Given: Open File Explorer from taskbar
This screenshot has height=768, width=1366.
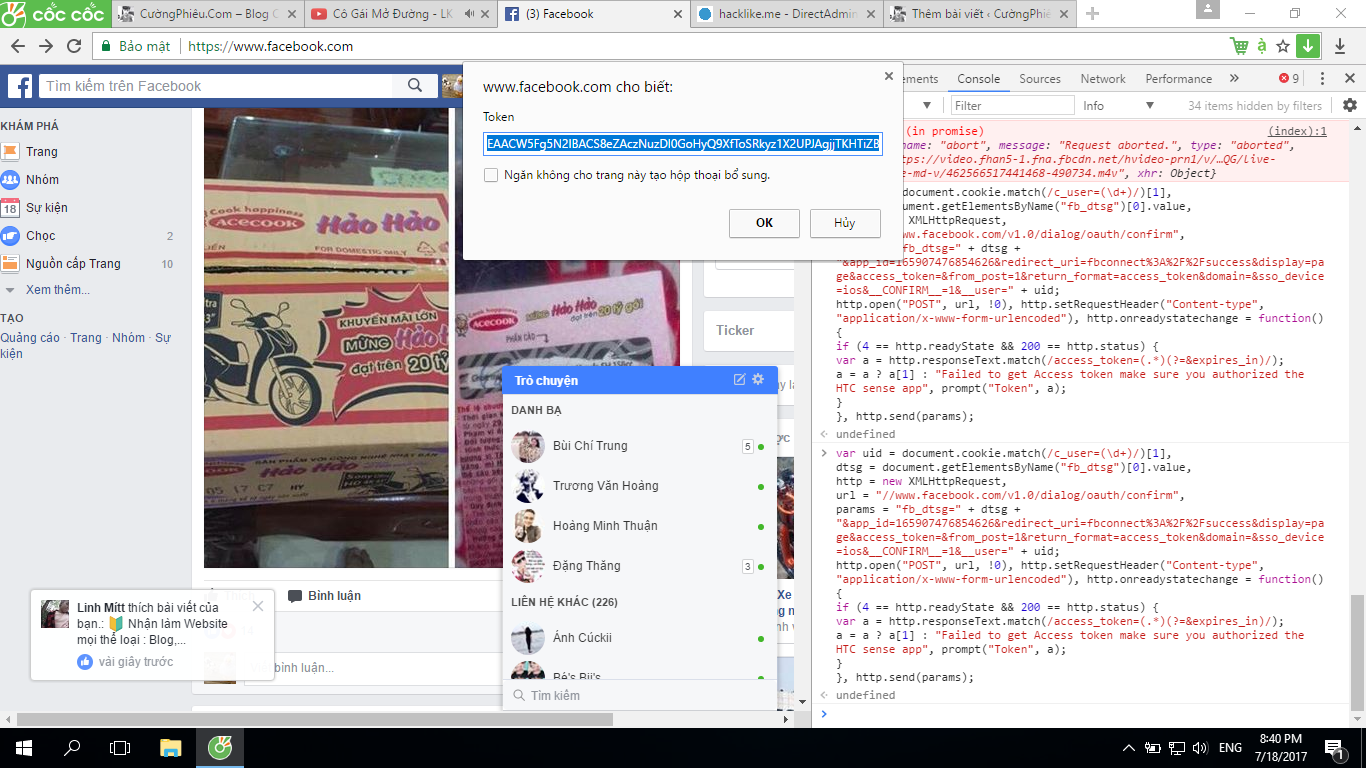Looking at the screenshot, I should 171,747.
